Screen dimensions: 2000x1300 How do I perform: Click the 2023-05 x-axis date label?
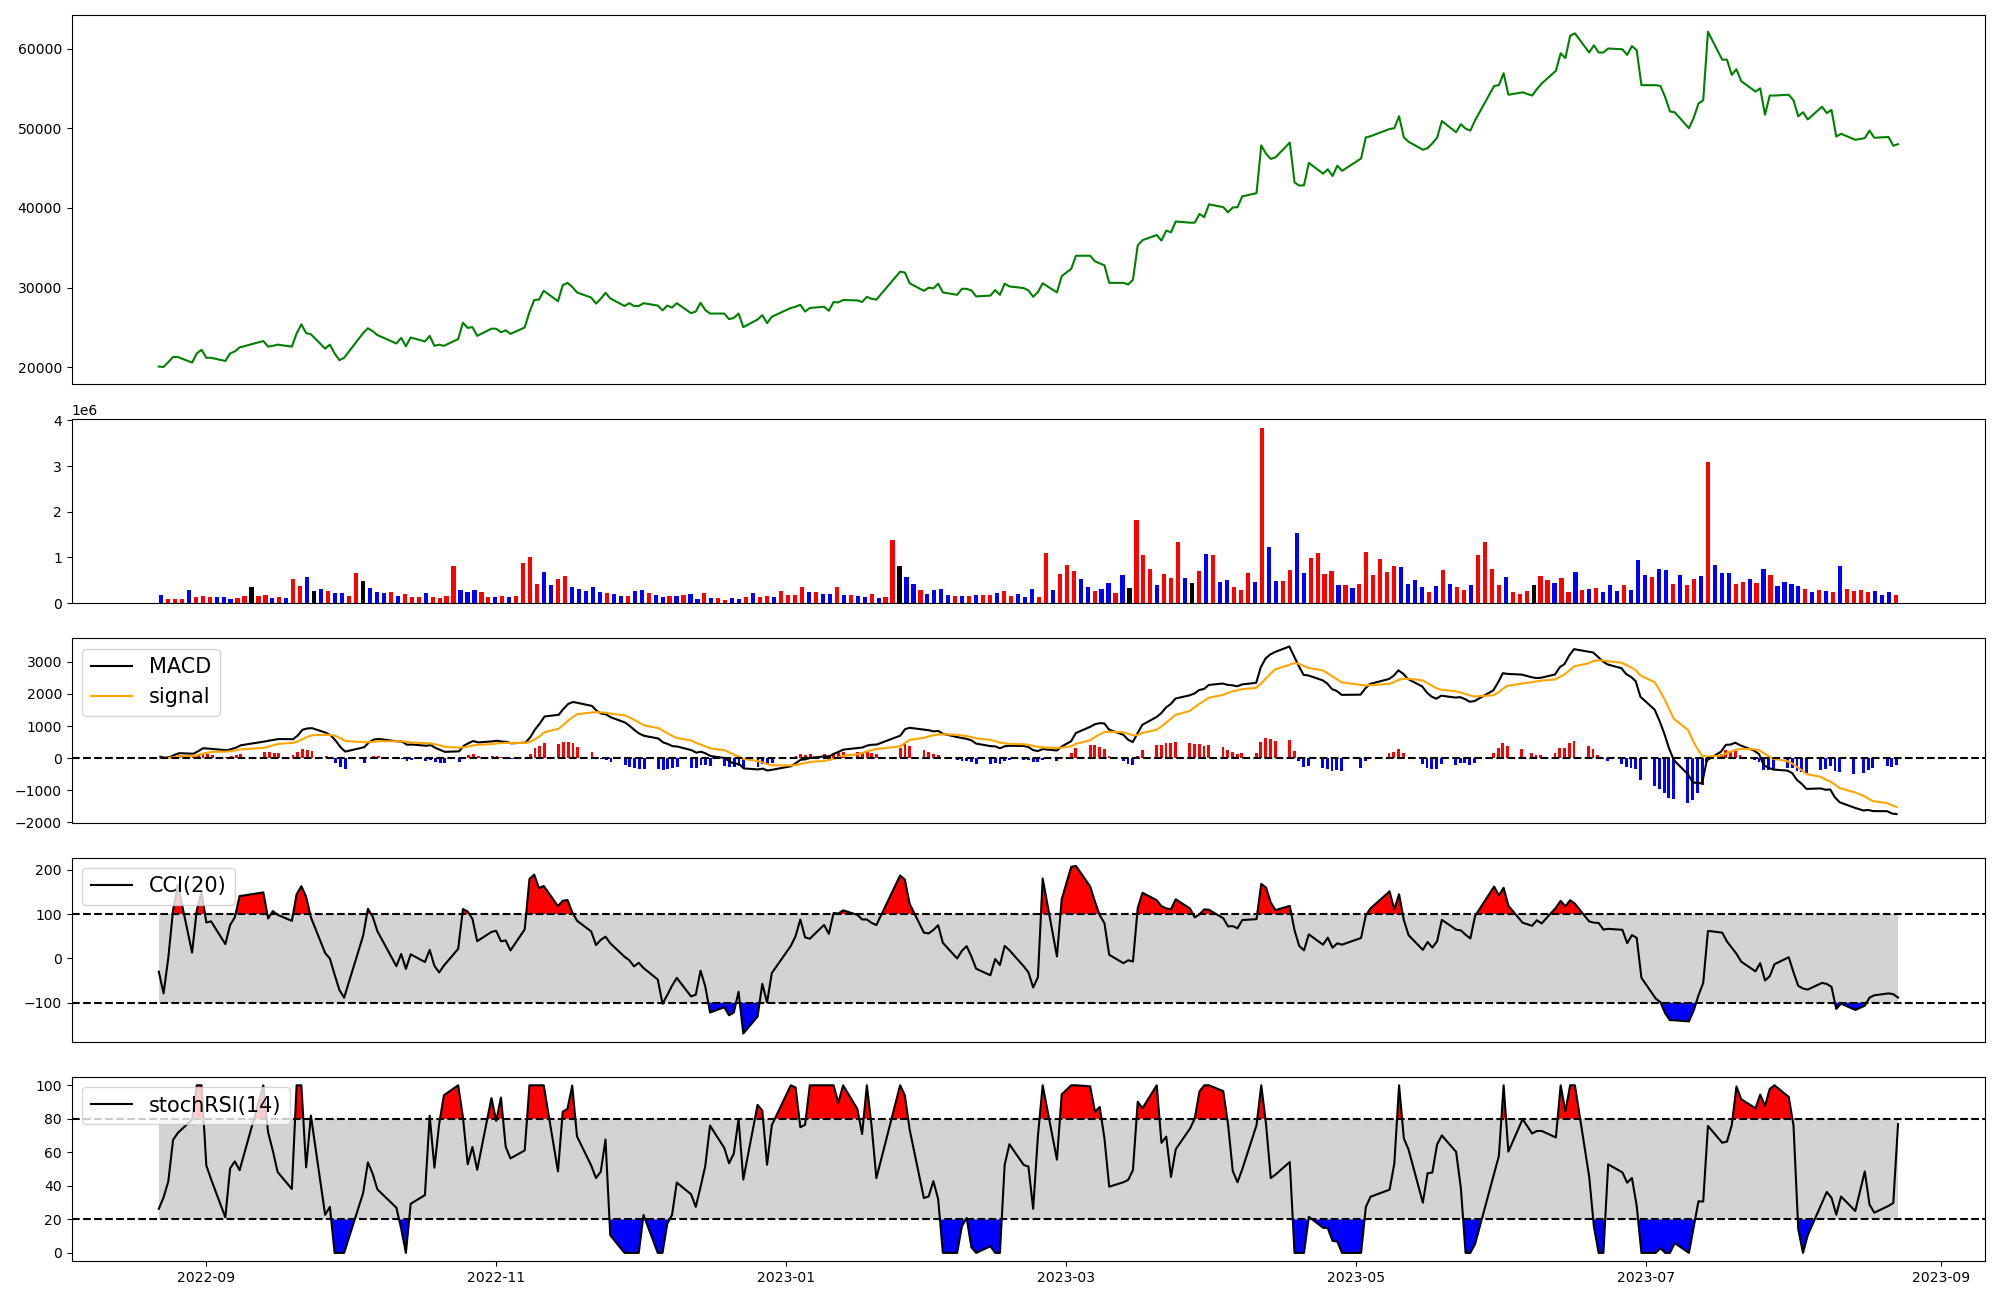point(1356,1276)
